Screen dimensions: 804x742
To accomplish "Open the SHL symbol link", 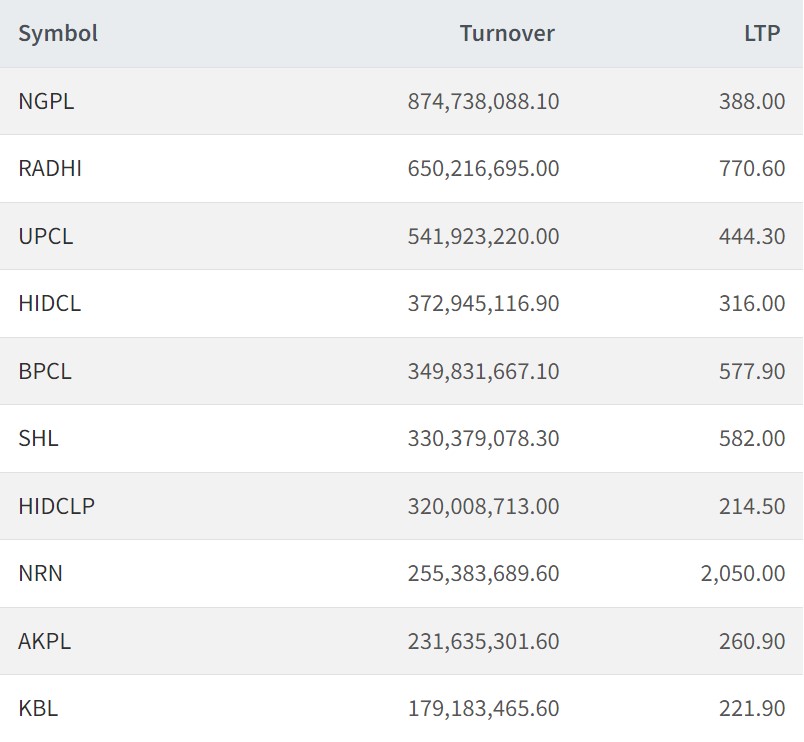I will (38, 438).
